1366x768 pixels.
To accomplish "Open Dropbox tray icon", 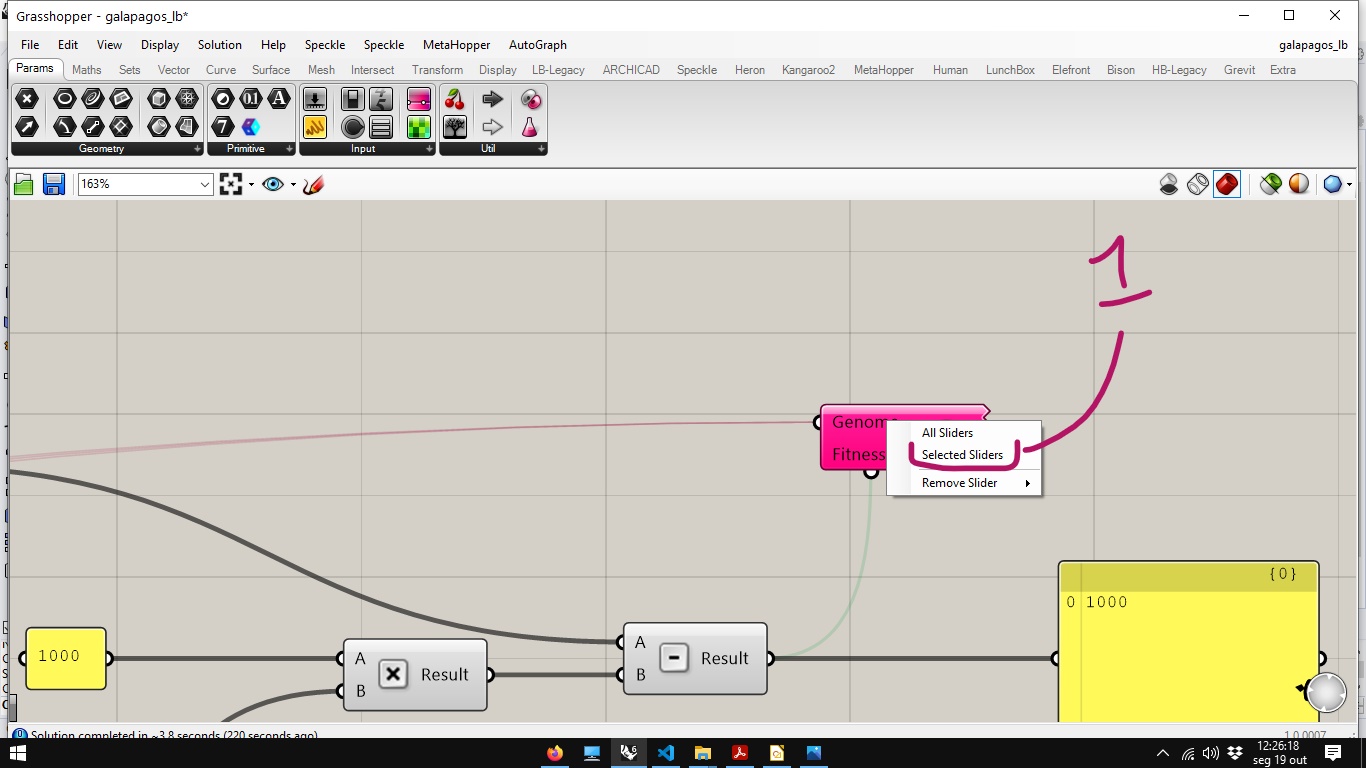I will point(1235,753).
